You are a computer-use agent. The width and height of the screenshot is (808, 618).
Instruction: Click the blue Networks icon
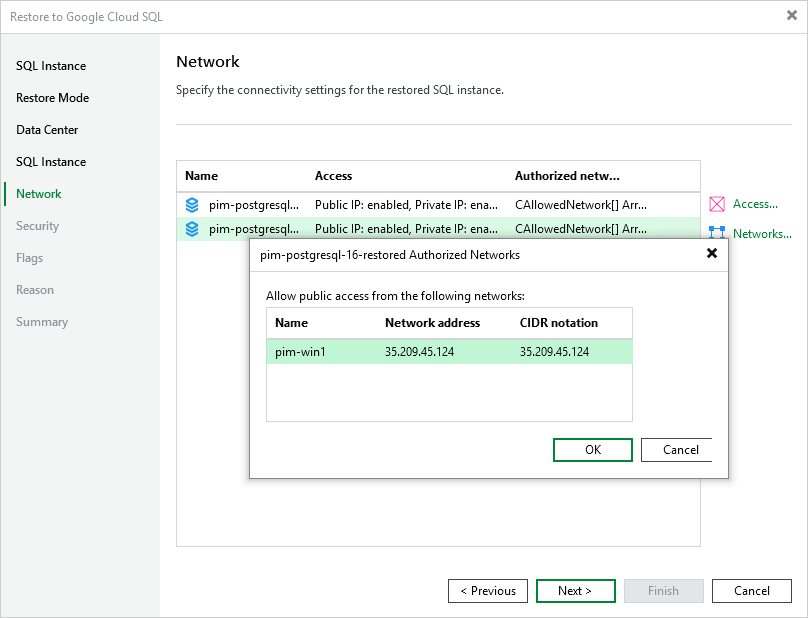(x=717, y=232)
